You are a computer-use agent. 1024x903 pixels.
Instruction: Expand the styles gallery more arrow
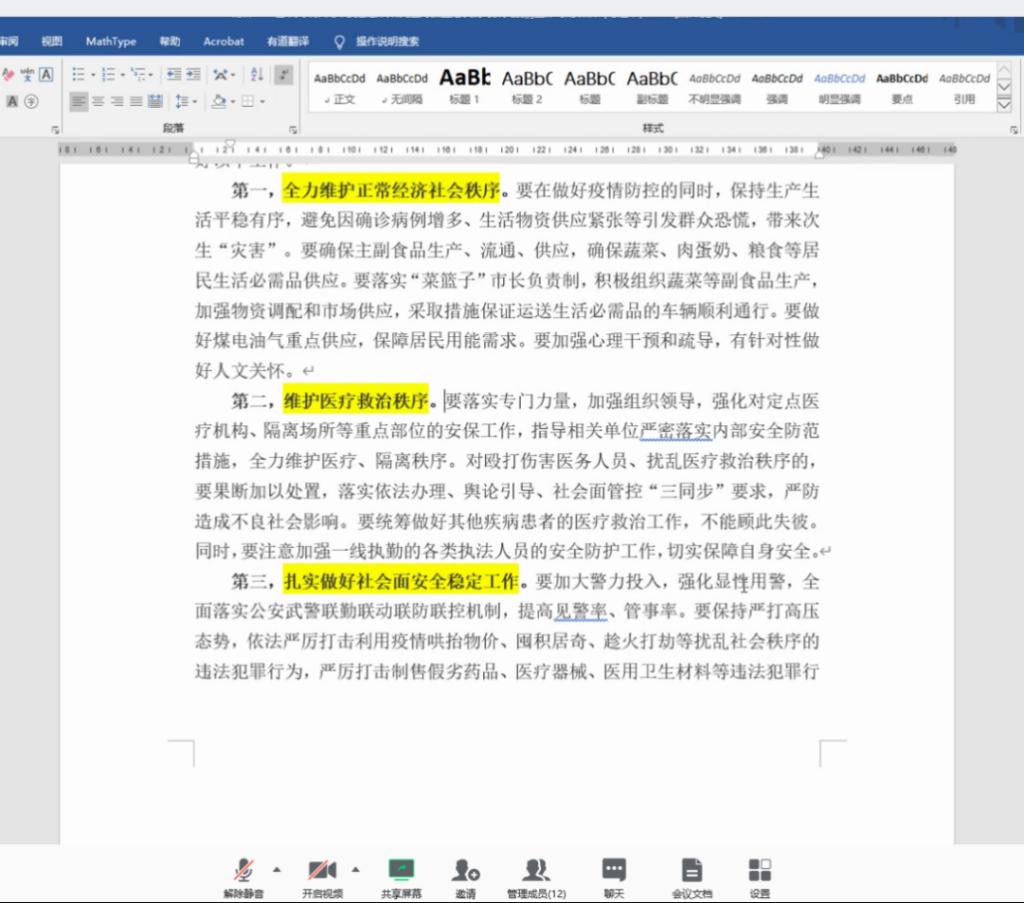coord(1004,103)
